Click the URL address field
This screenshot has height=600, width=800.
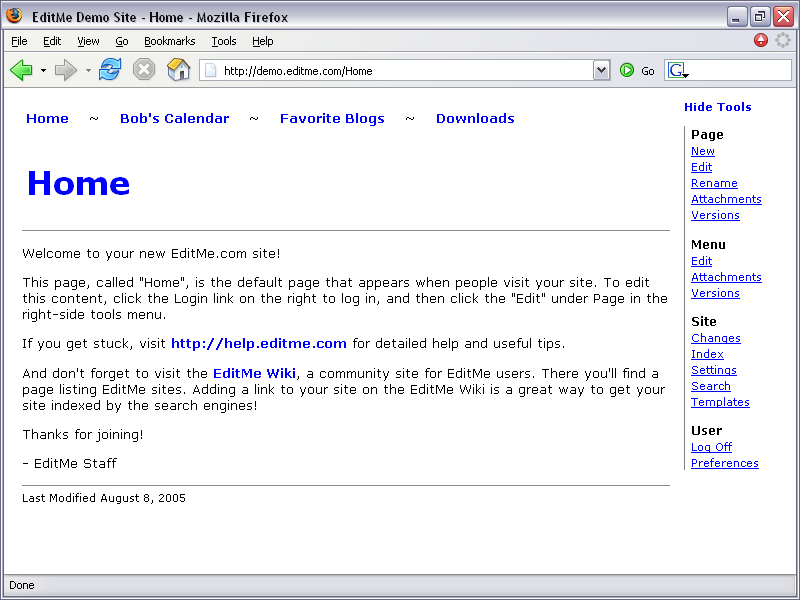(x=405, y=70)
